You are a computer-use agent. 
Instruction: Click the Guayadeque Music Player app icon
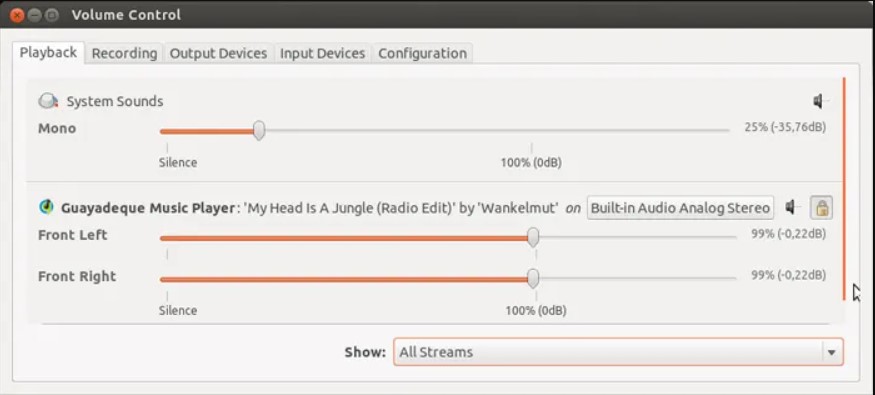click(46, 208)
